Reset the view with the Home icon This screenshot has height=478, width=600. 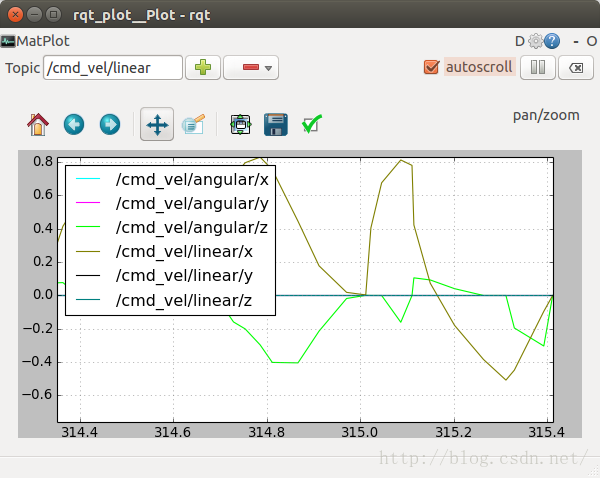tap(38, 124)
